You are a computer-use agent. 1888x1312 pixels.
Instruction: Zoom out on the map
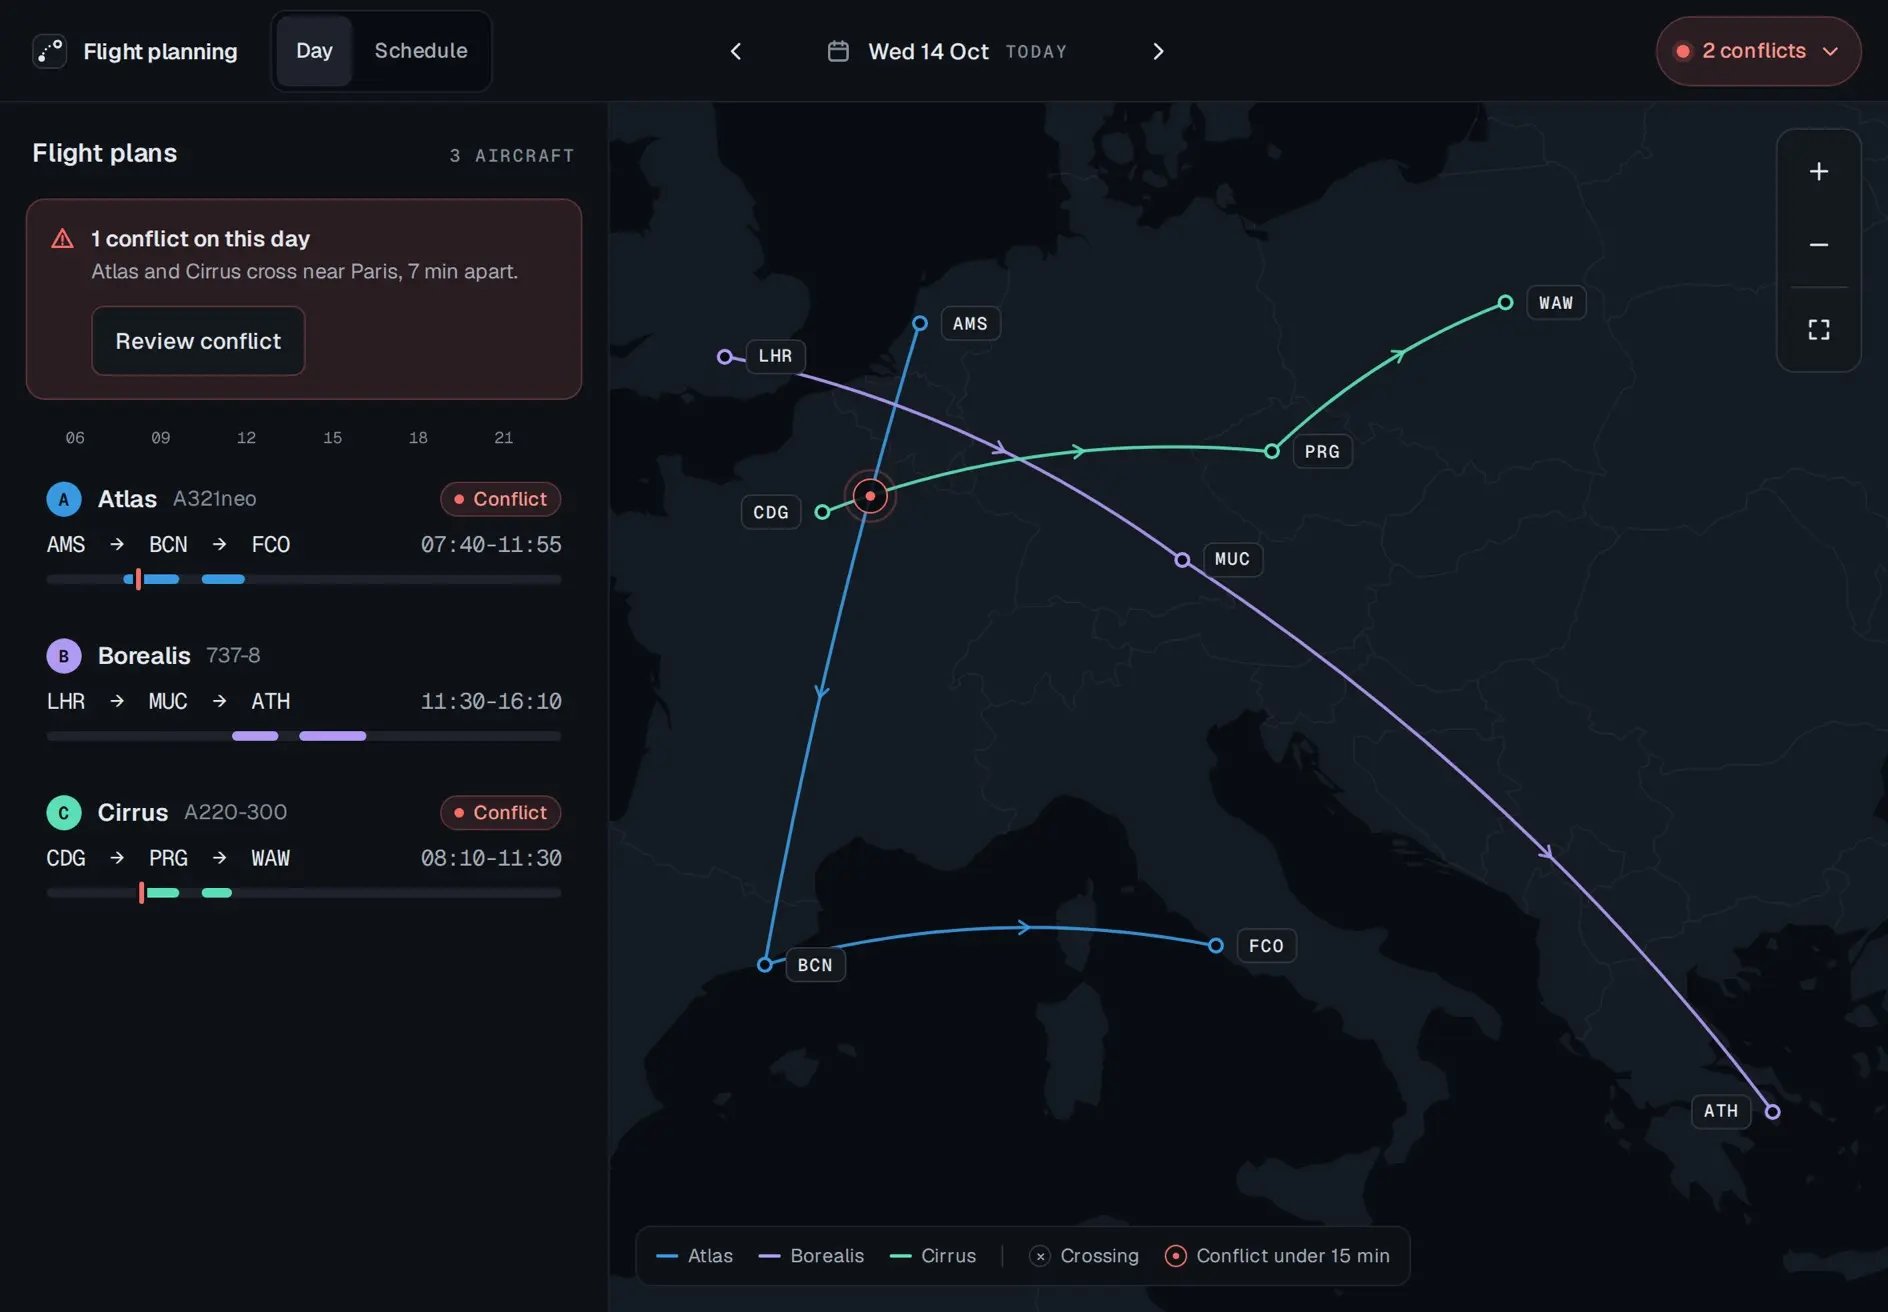1819,245
